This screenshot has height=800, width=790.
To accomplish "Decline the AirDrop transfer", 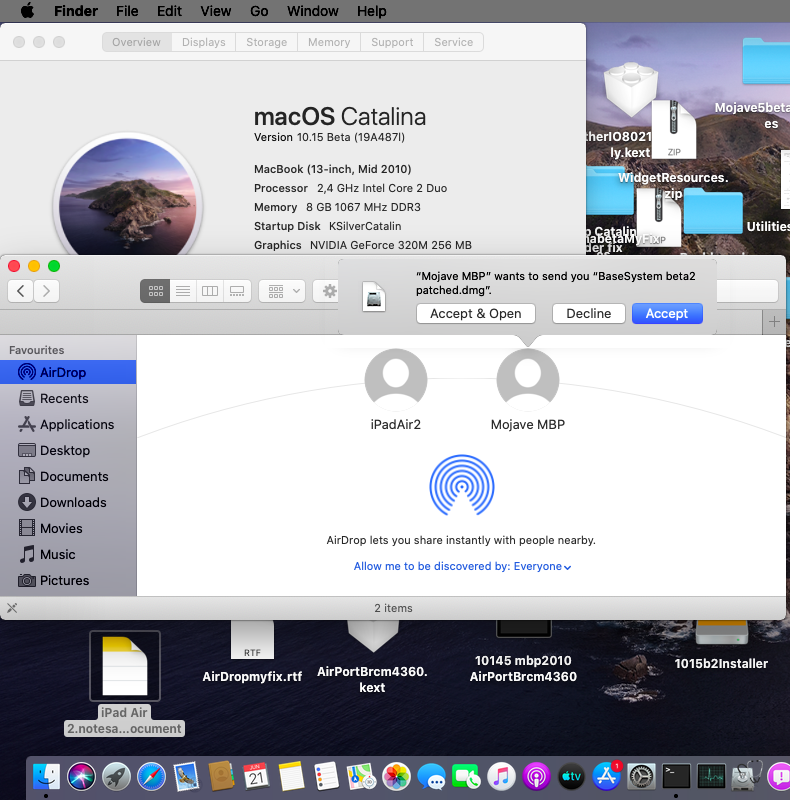I will pos(588,313).
